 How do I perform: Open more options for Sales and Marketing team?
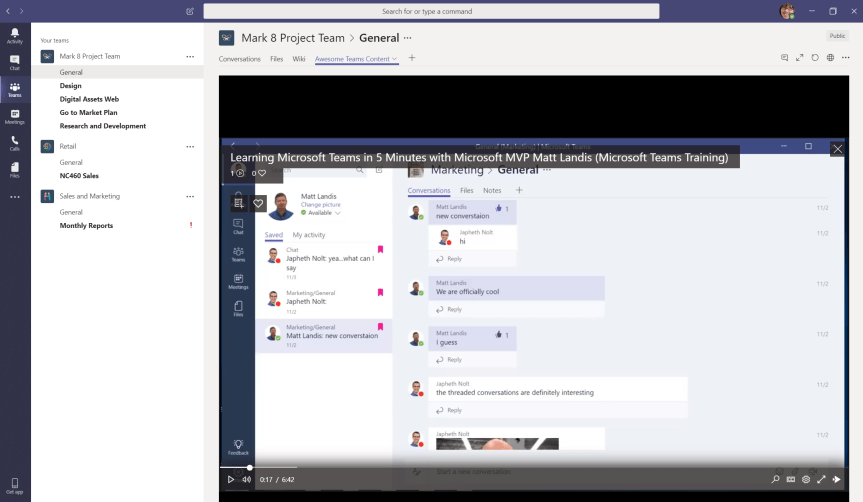point(190,196)
